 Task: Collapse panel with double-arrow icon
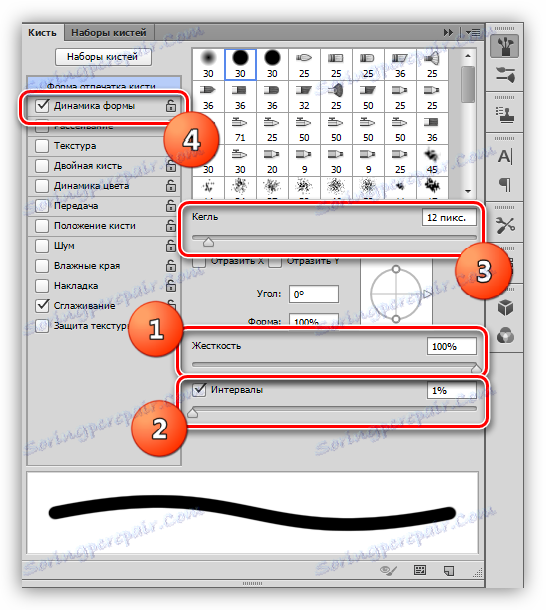[x=448, y=33]
